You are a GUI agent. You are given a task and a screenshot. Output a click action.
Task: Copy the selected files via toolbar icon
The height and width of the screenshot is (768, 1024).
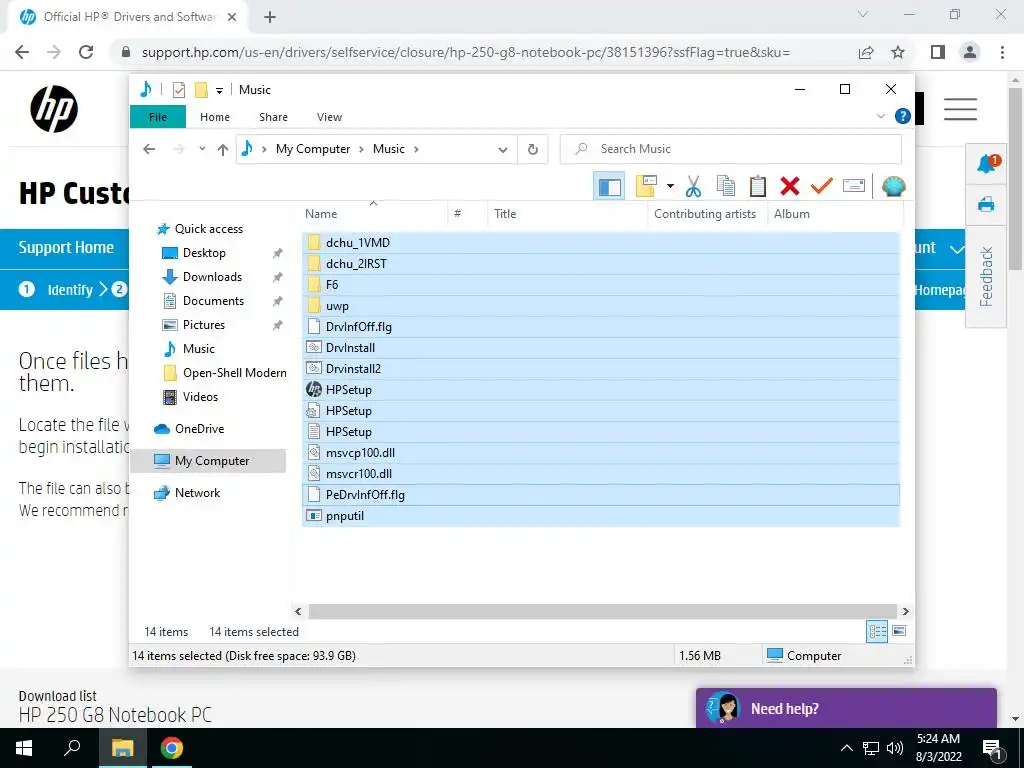726,187
